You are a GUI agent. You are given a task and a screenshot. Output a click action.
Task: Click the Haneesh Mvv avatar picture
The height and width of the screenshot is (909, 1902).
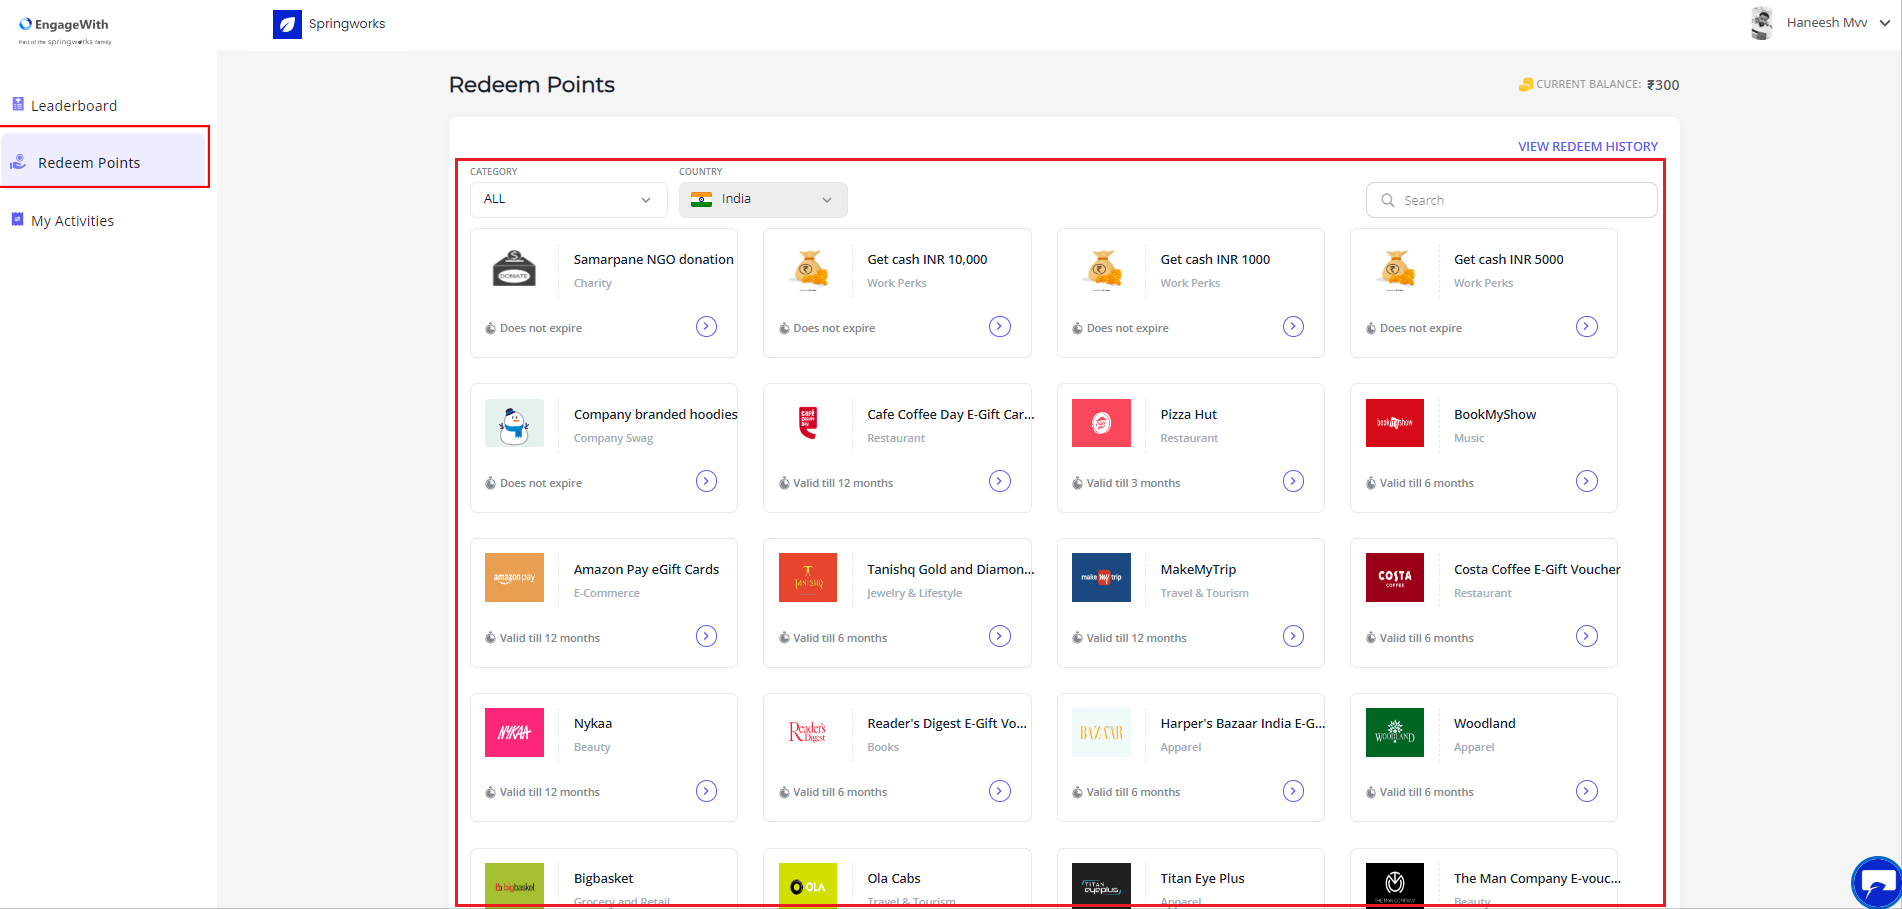click(1761, 23)
